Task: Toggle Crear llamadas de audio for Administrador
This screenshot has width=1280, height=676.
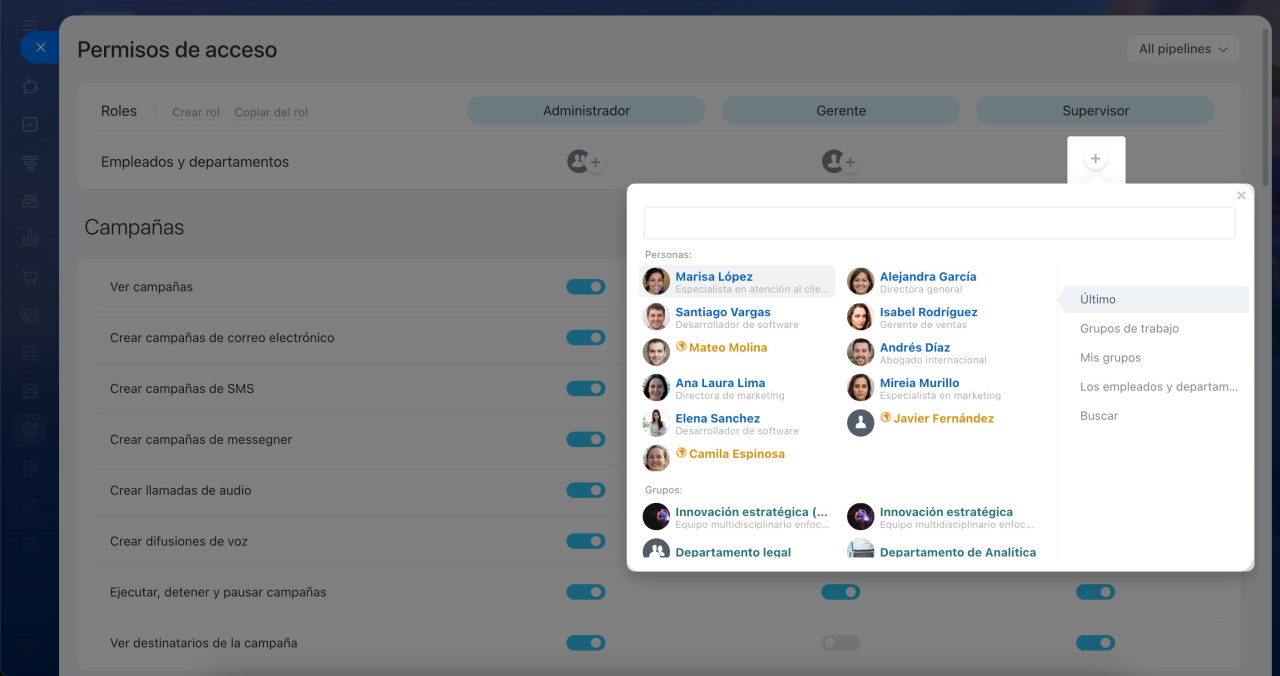Action: 586,490
